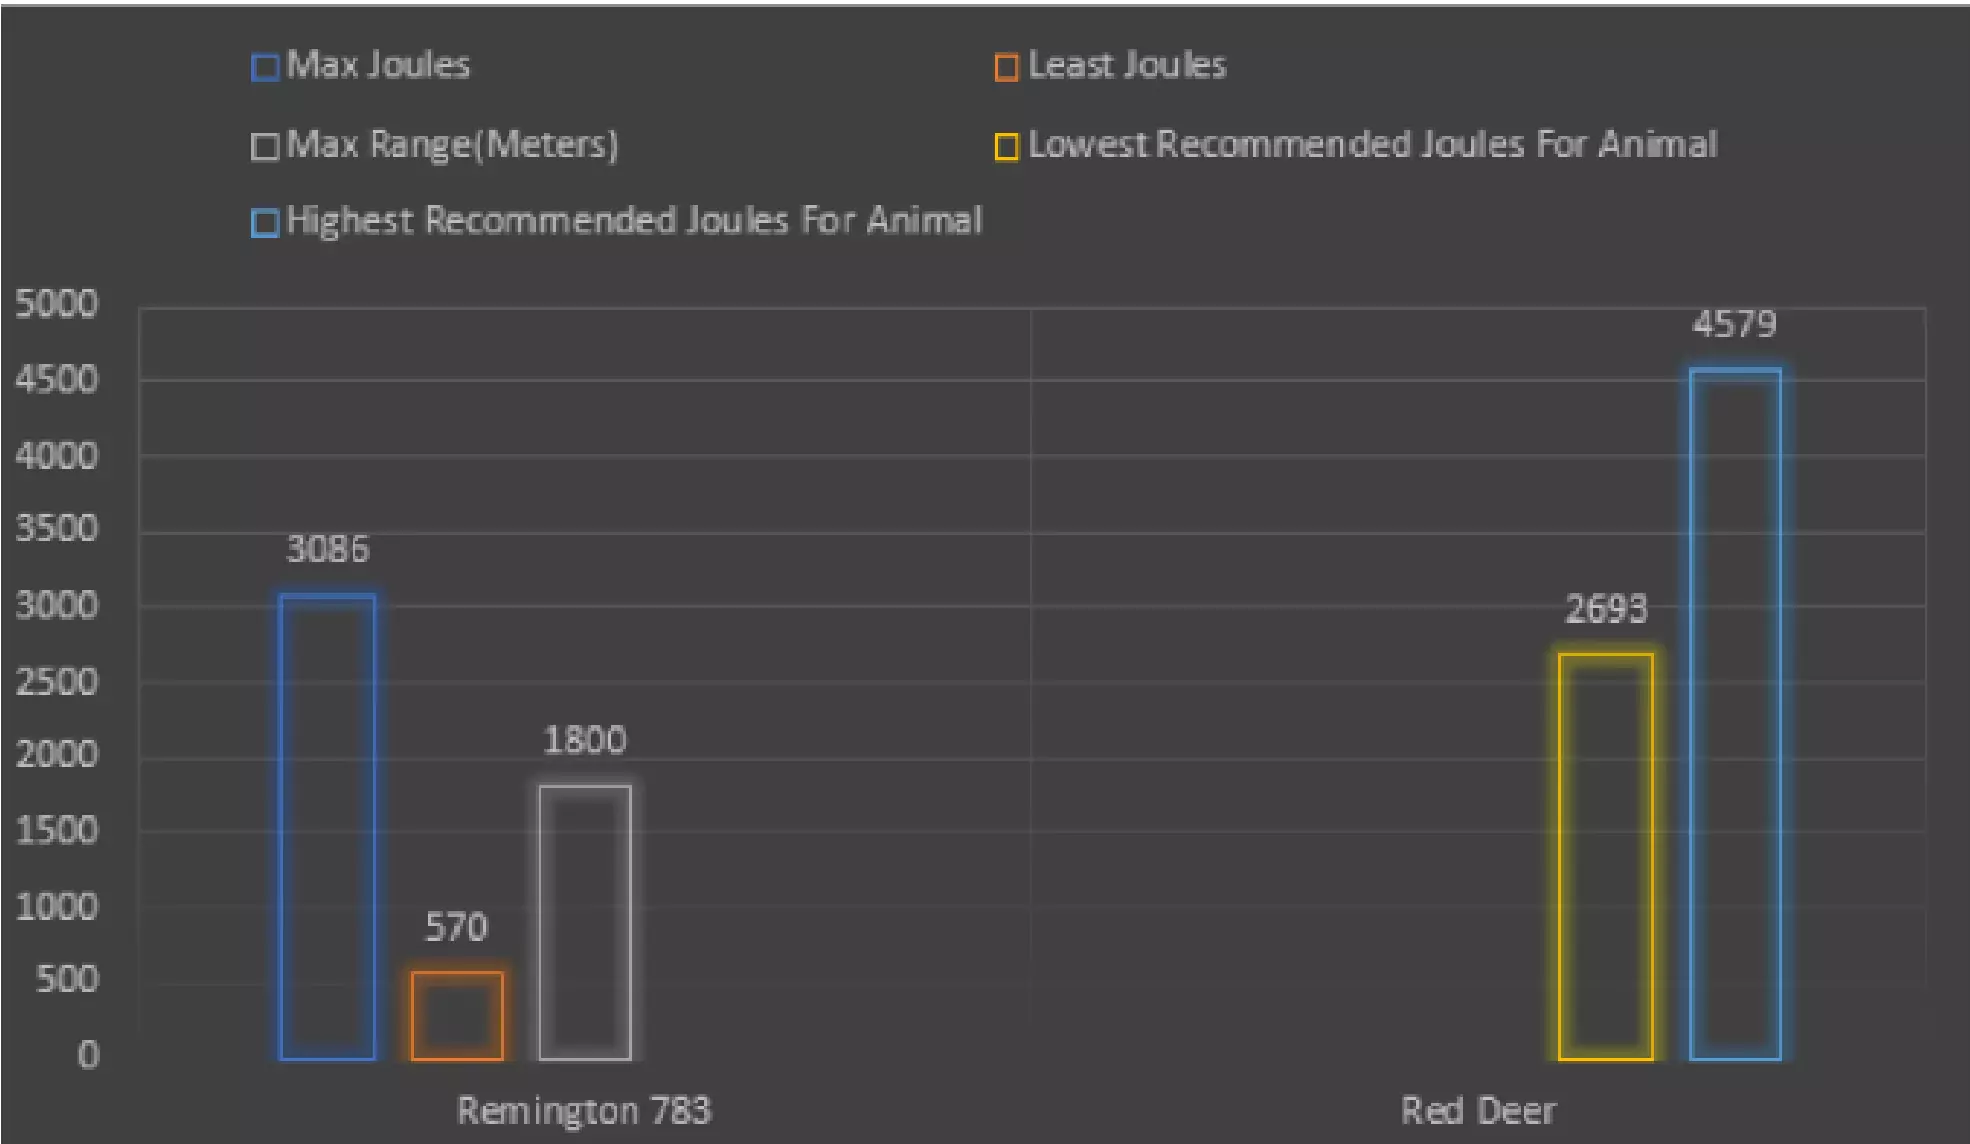Select the Highest Recommended Joules For Animal label
Image resolution: width=1970 pixels, height=1144 pixels.
click(x=634, y=220)
